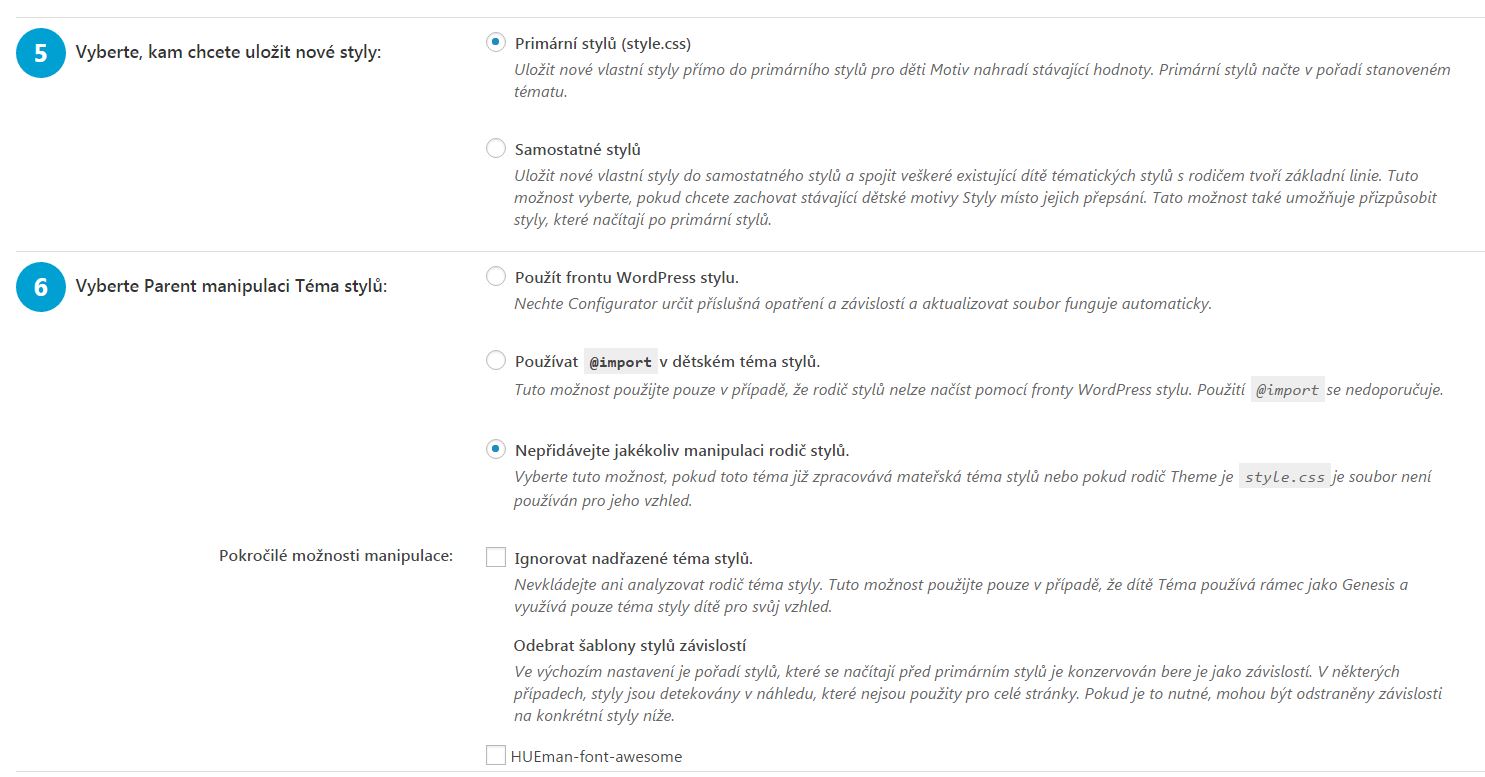Click the heading 'Vyberte Parent manipulaci Téma stylů'

[231, 286]
